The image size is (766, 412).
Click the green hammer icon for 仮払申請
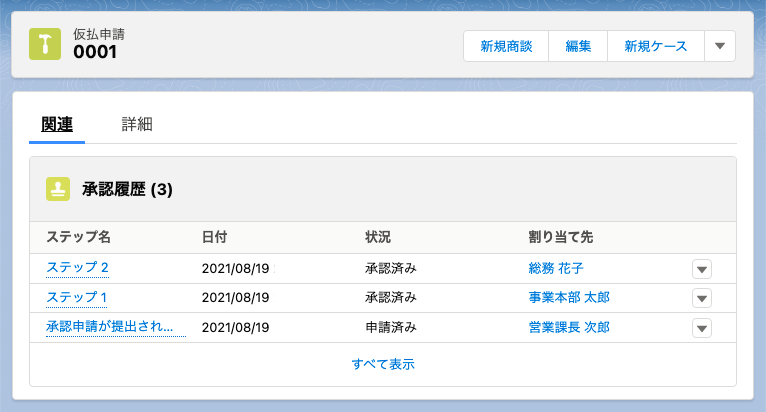[45, 44]
